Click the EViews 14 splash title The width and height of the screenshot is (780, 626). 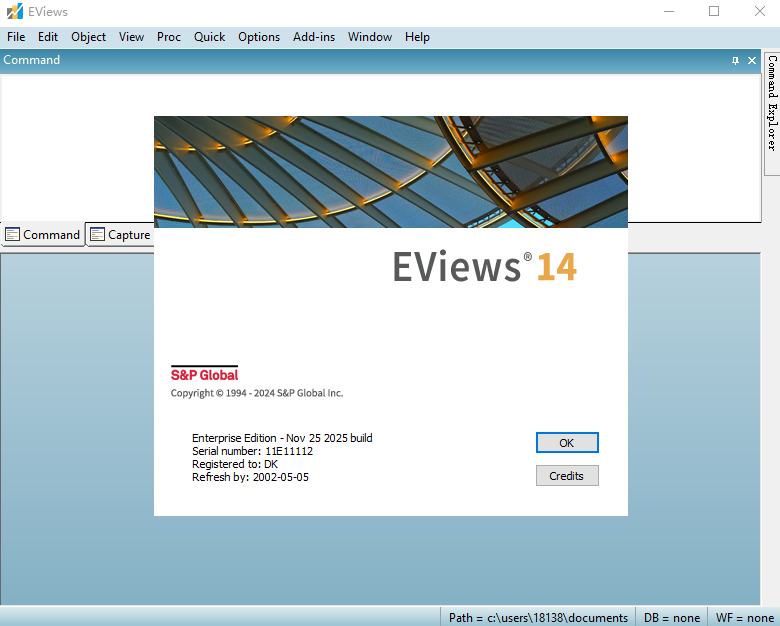pos(485,267)
